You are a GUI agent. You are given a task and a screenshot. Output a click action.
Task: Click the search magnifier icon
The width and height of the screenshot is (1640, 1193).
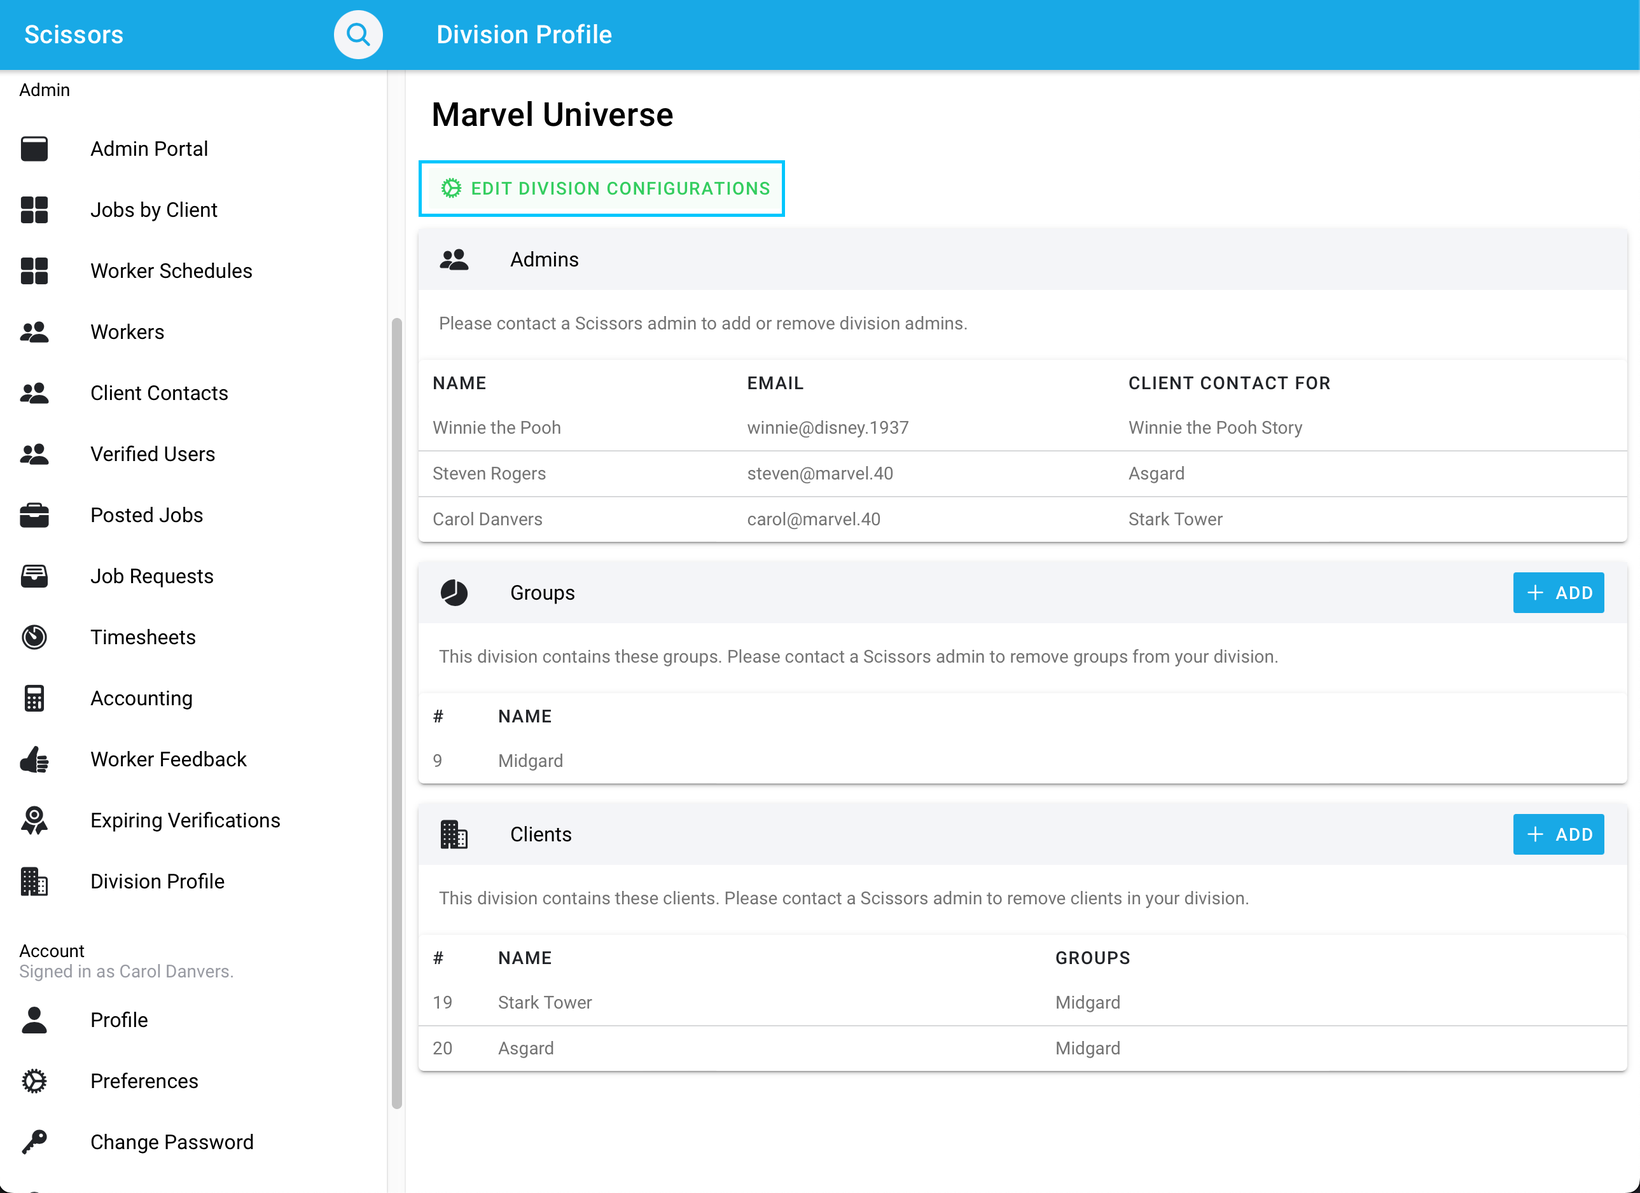pos(358,35)
